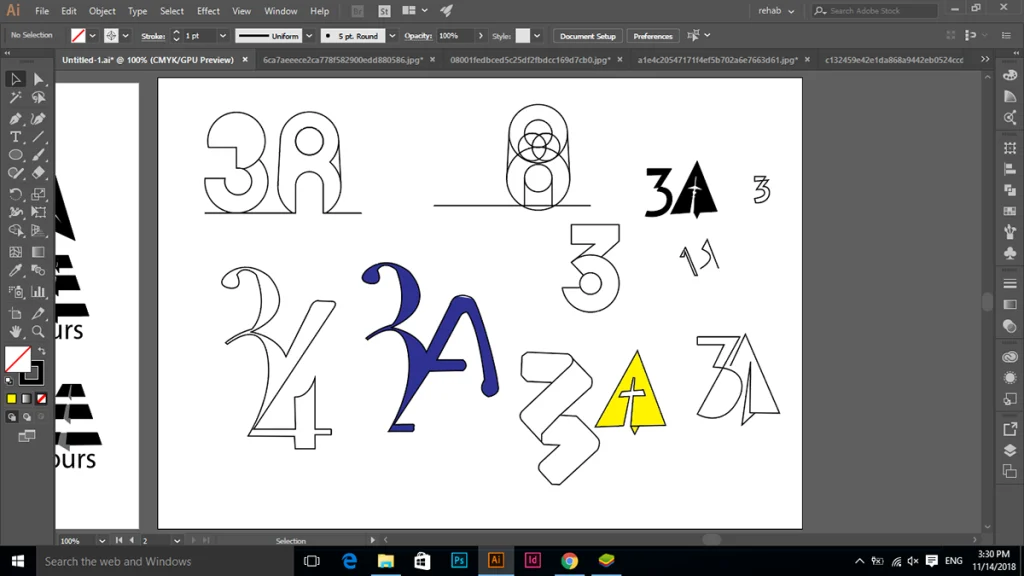The height and width of the screenshot is (576, 1024).
Task: Open the fill color dropdown arrow
Action: coord(92,36)
